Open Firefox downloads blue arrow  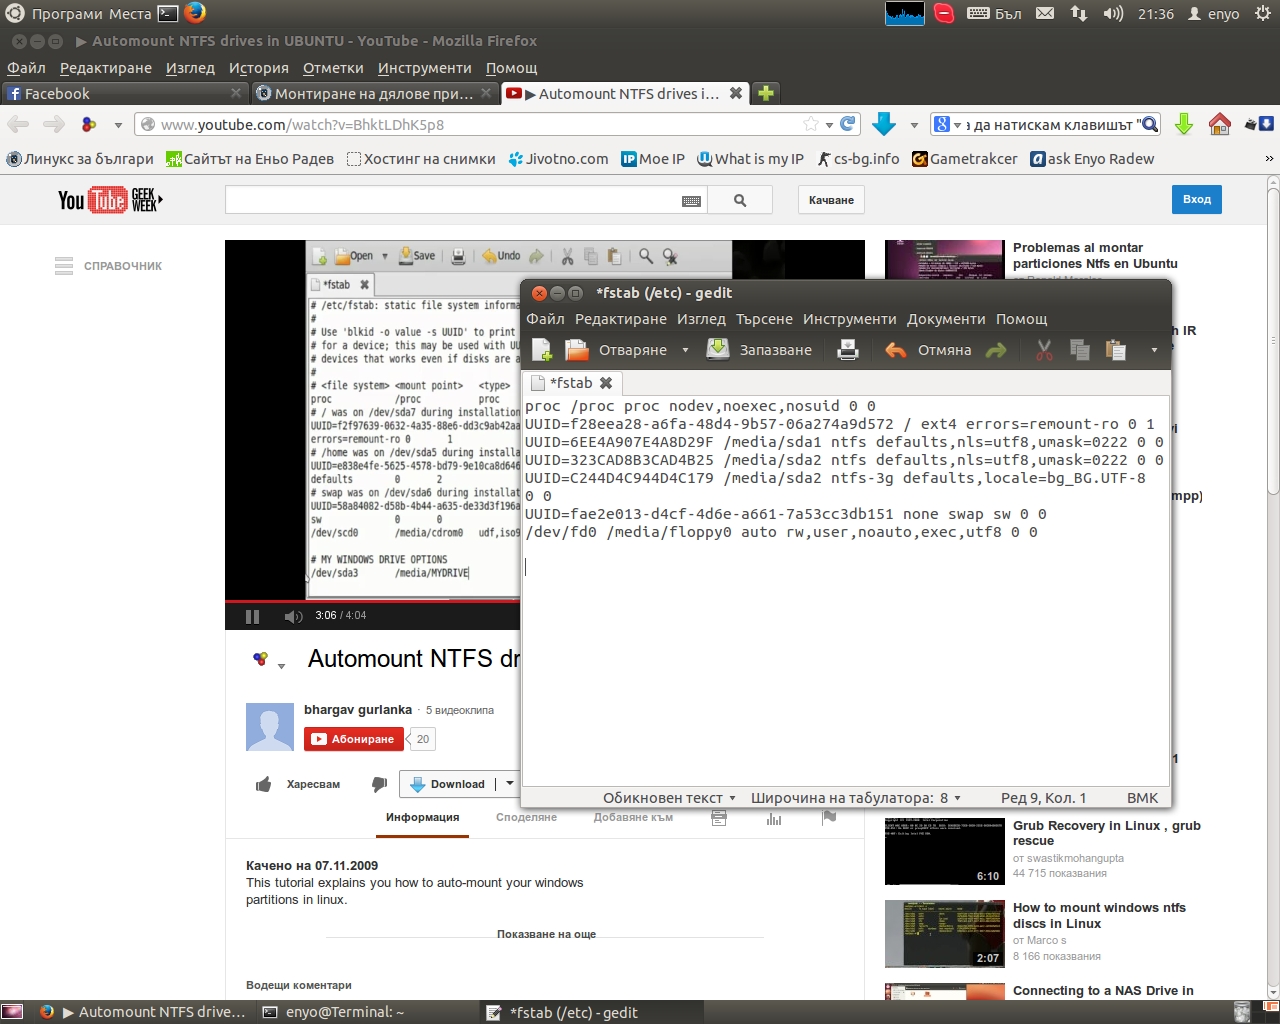tap(884, 124)
